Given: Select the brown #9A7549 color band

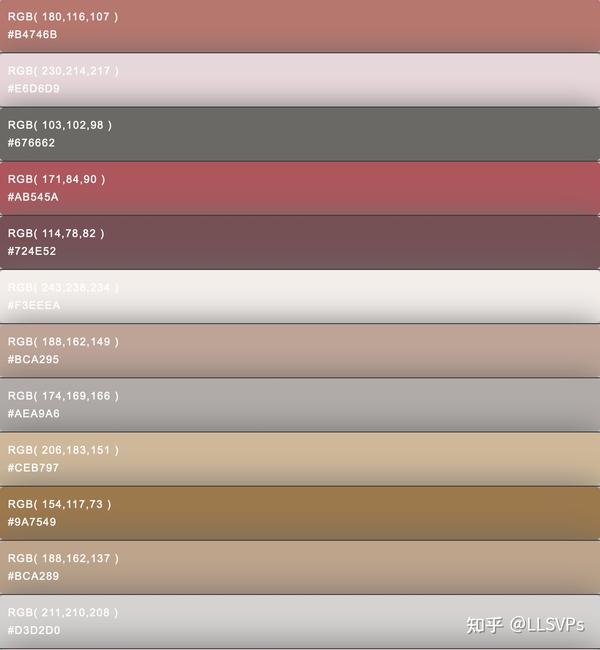Looking at the screenshot, I should (x=300, y=513).
